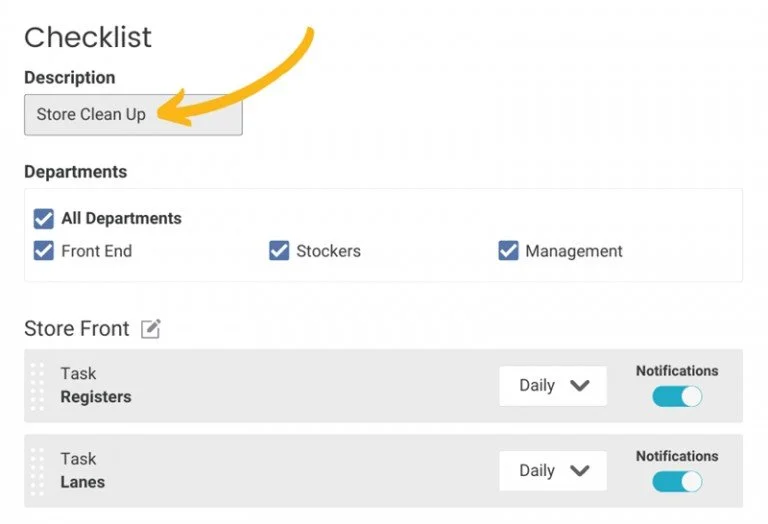Uncheck the Front End department checkbox

44,251
